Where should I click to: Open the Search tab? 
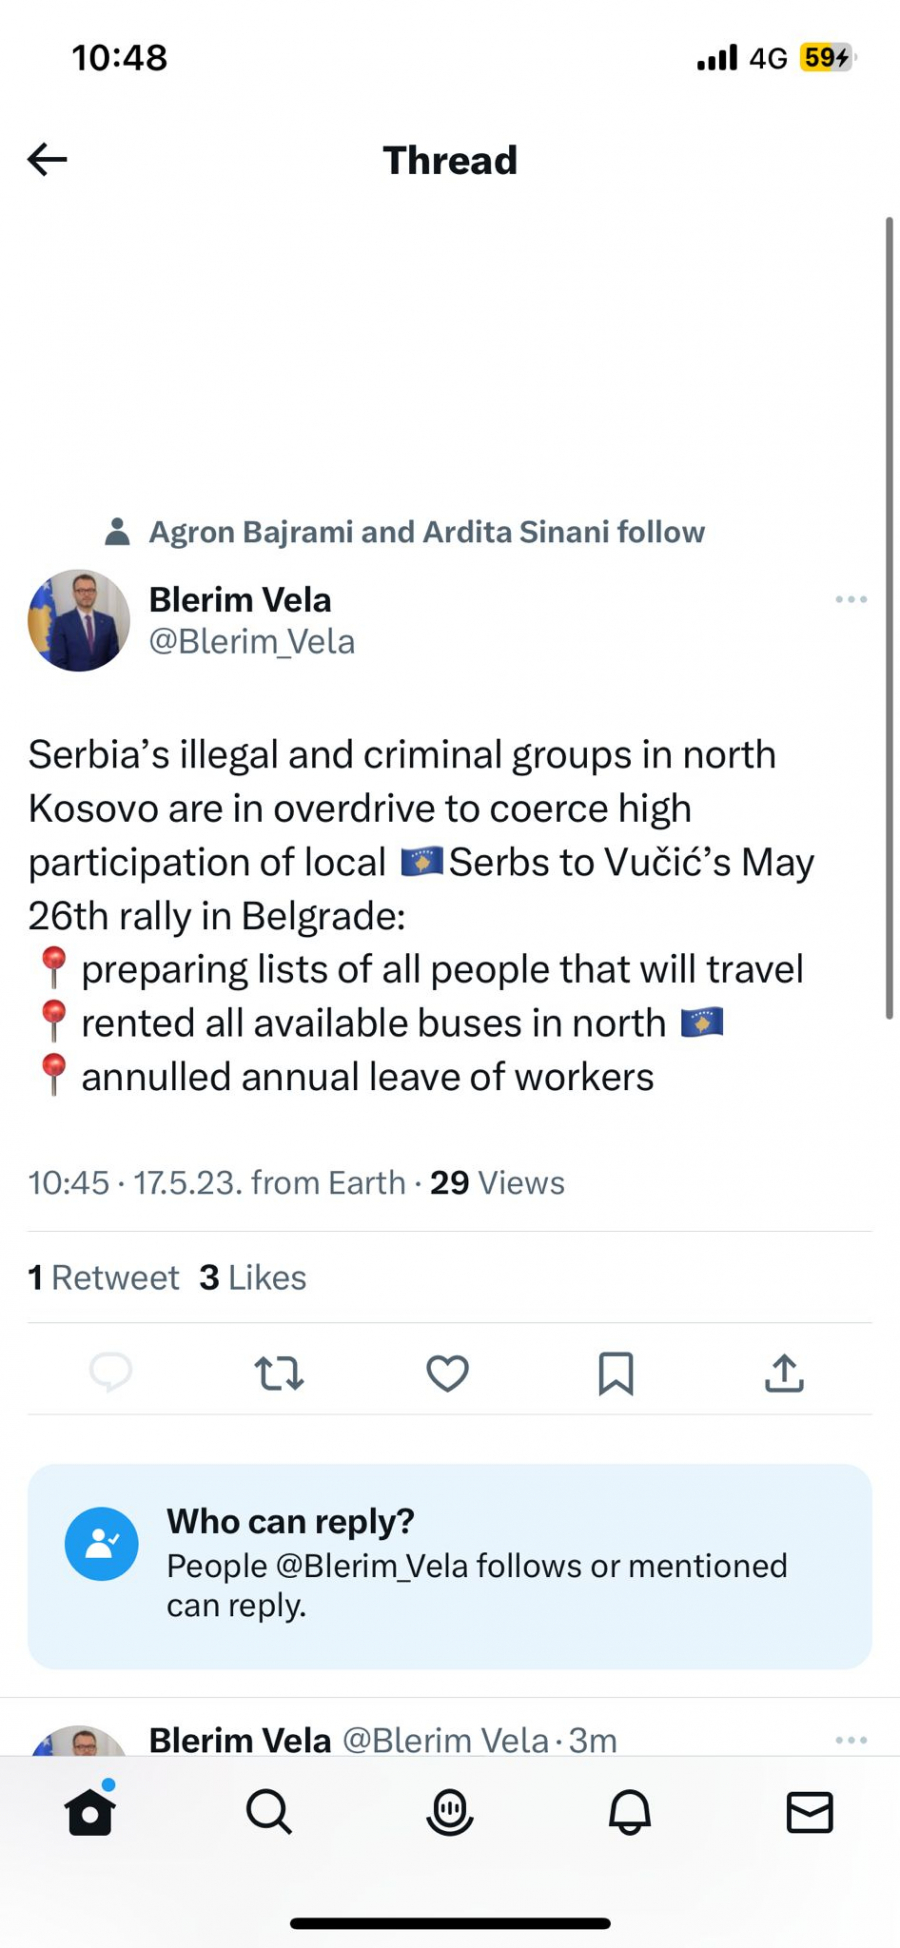[x=269, y=1811]
